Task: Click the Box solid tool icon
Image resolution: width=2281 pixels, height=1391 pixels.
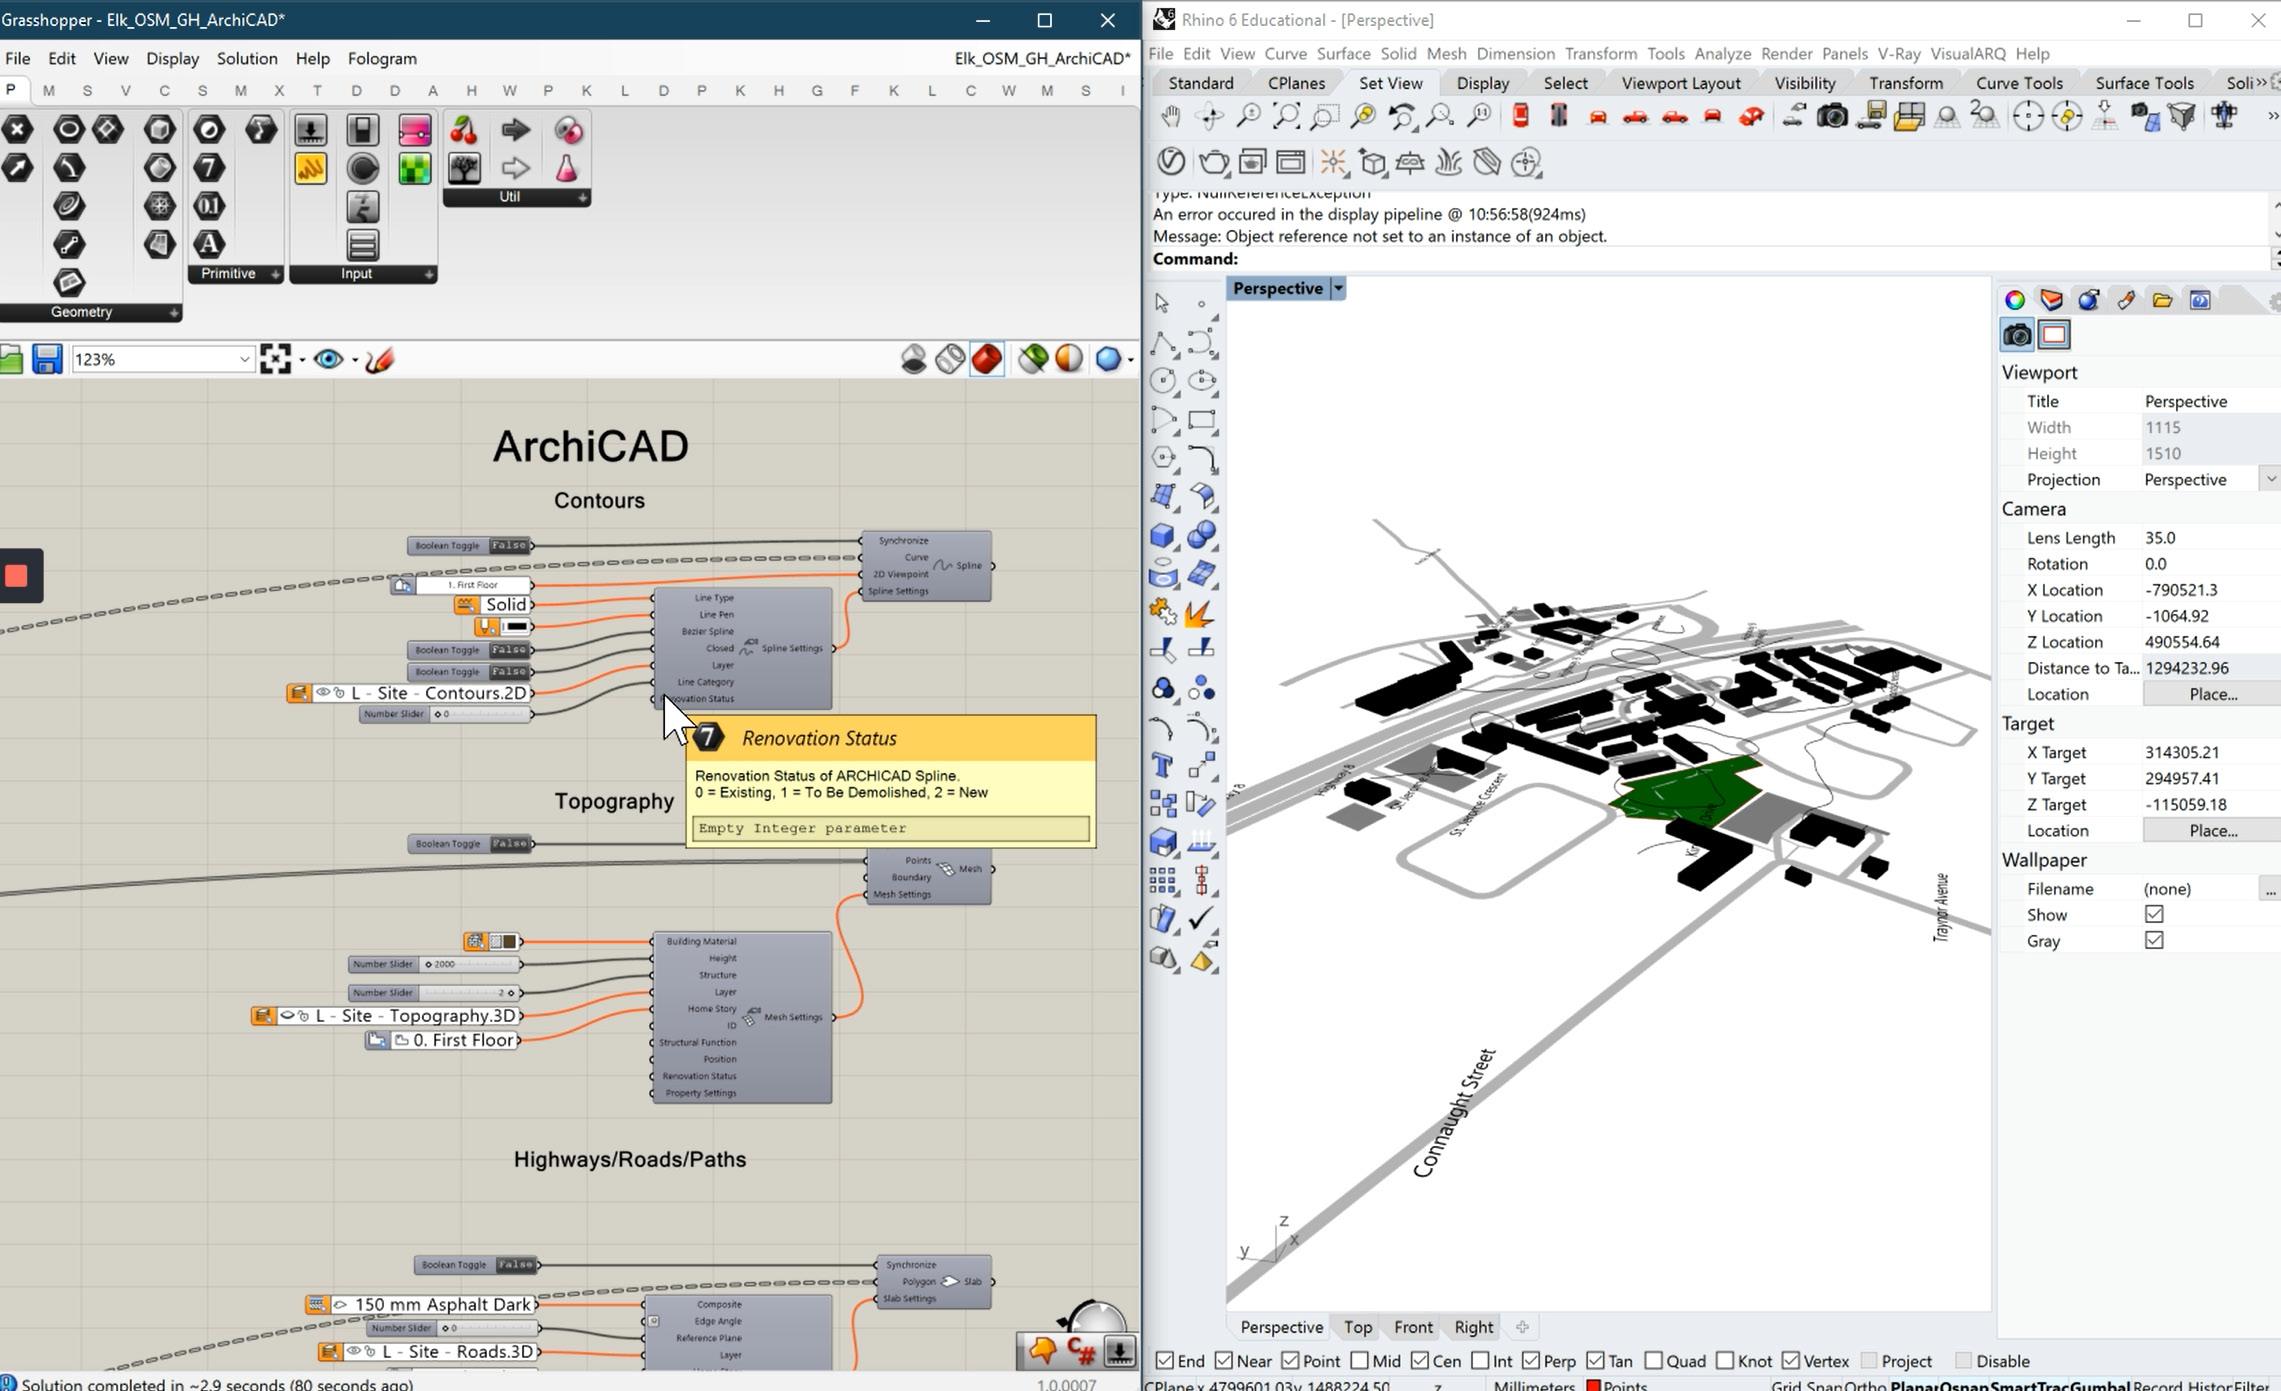Action: click(1162, 535)
